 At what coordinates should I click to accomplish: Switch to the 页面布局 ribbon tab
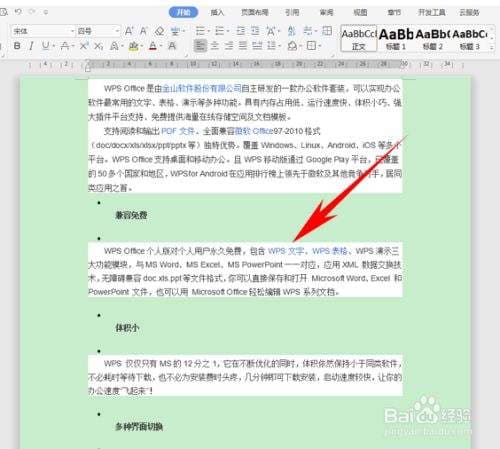(255, 12)
